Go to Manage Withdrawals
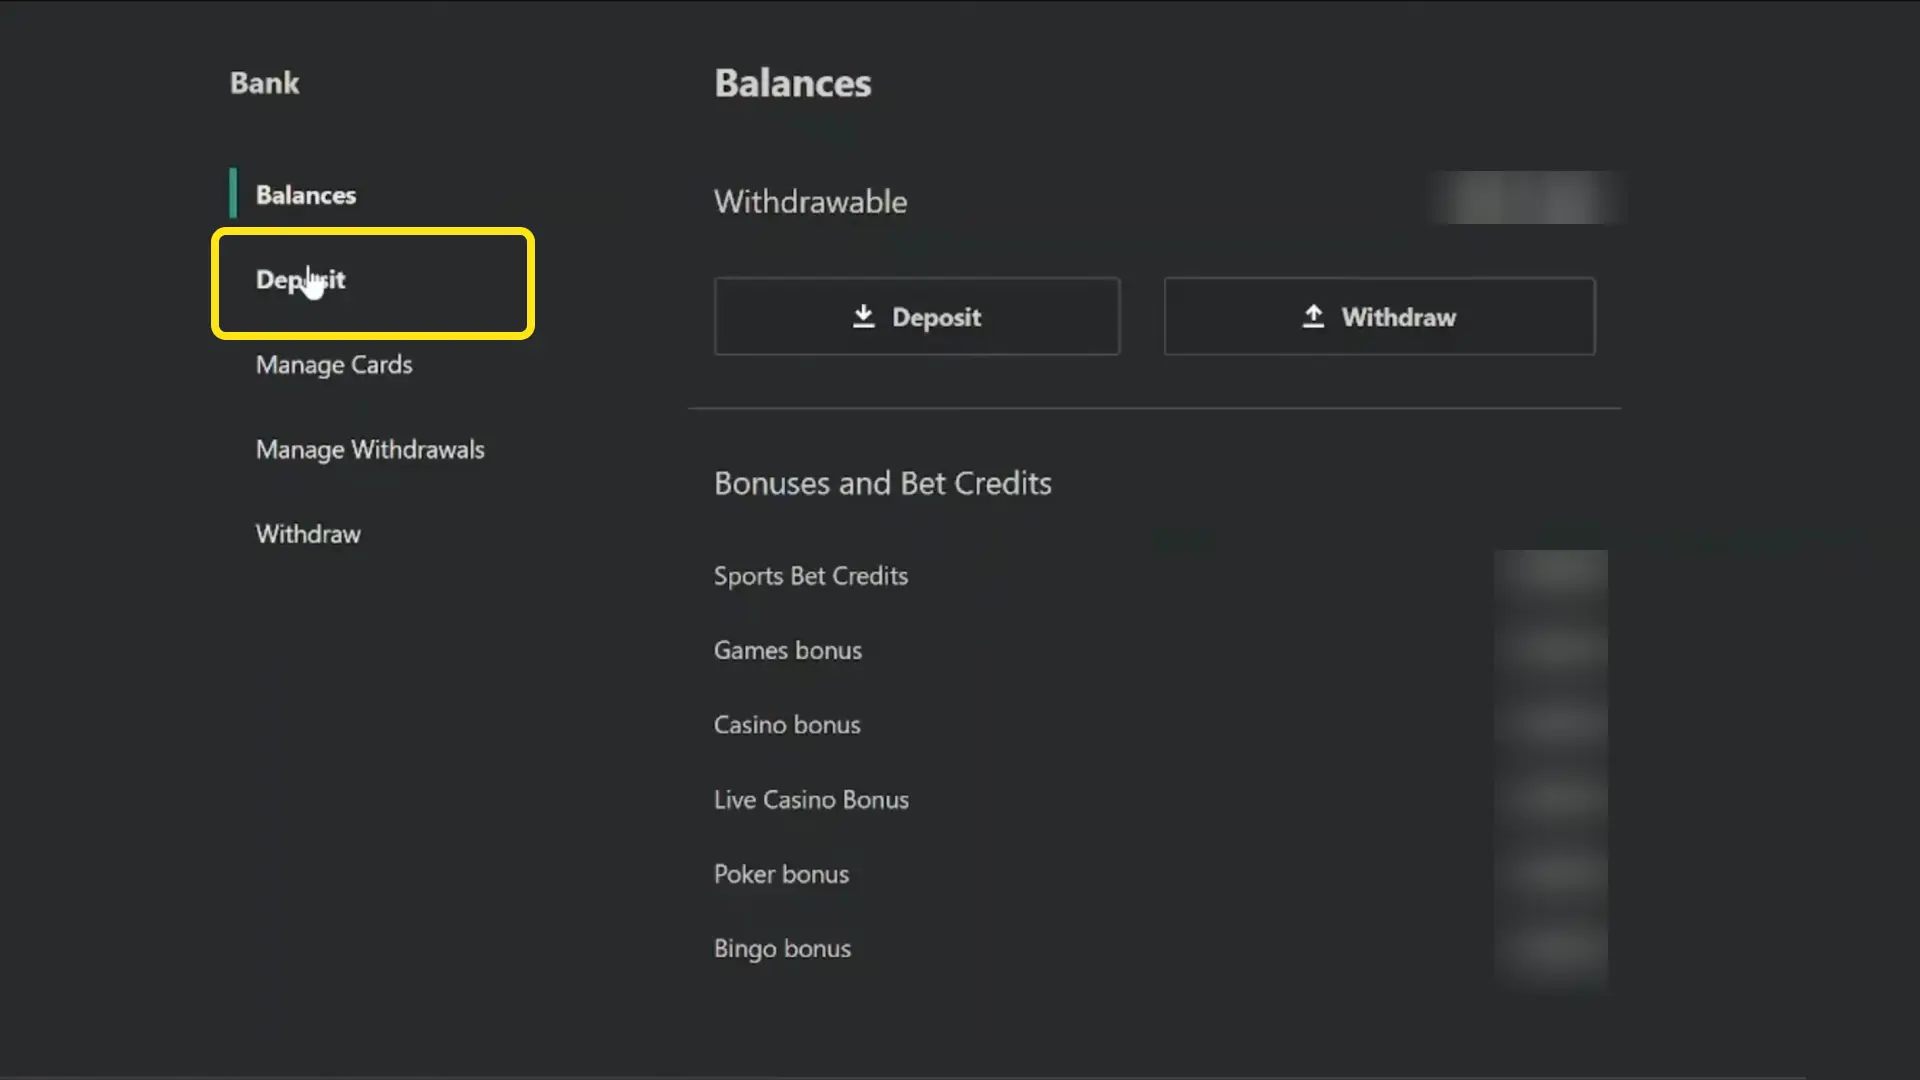The width and height of the screenshot is (1920, 1080). (370, 450)
